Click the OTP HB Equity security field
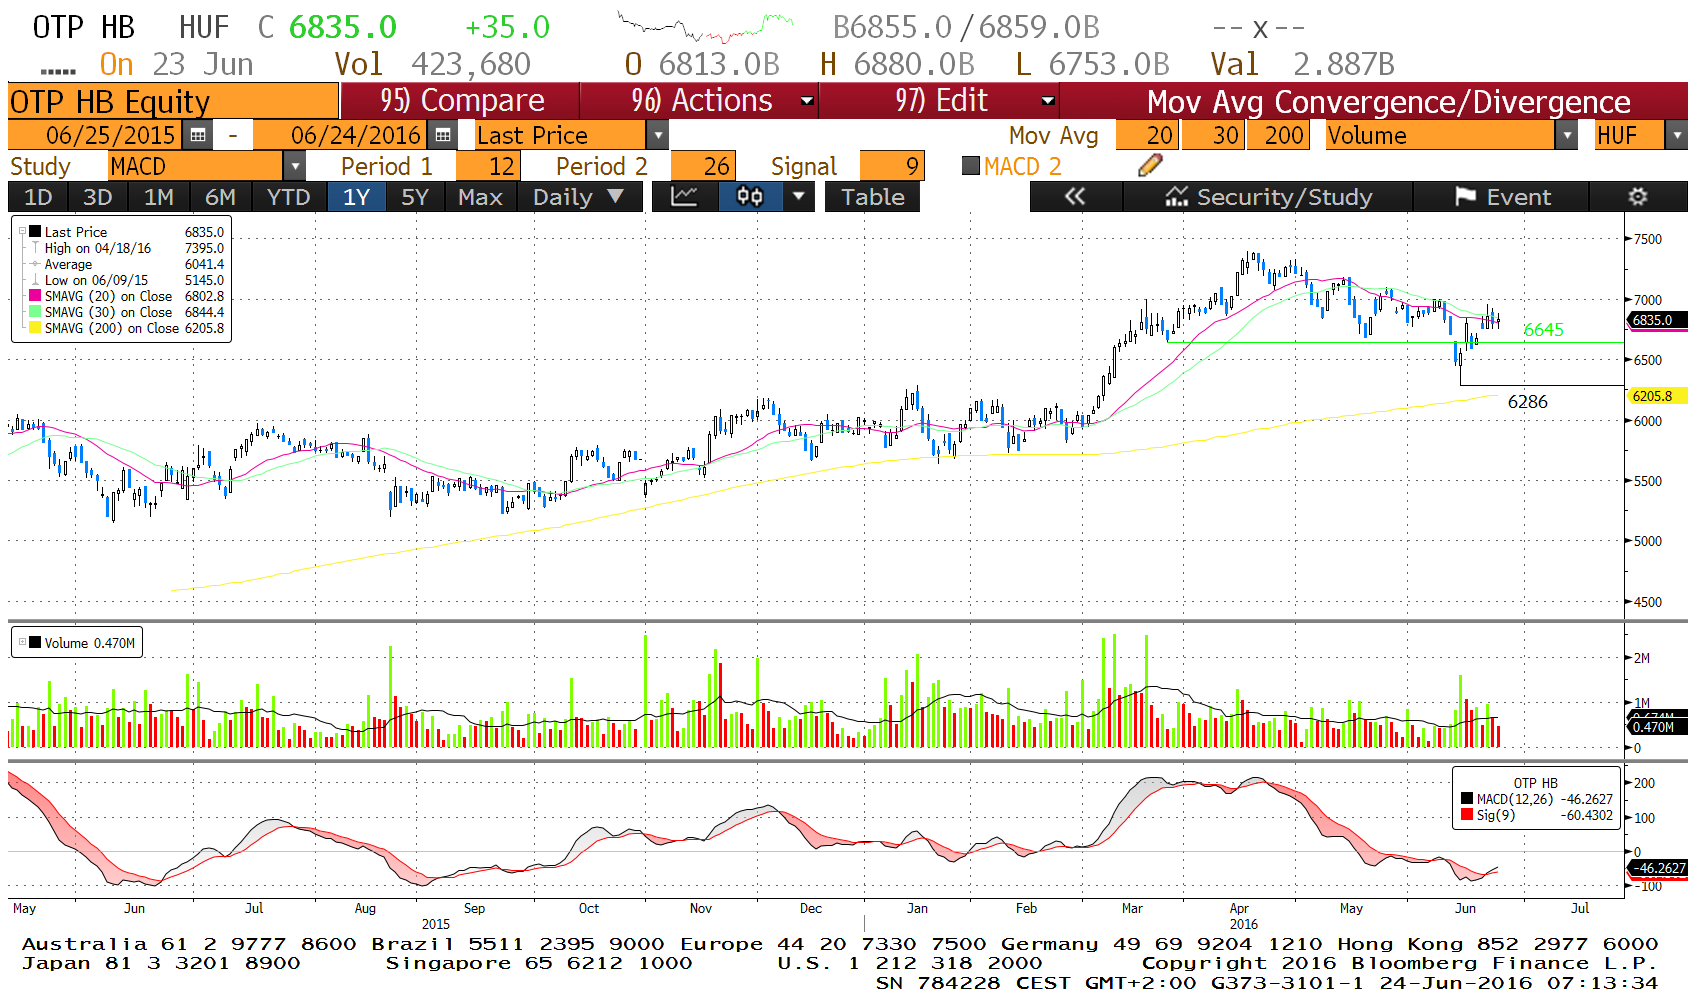Screen dimensions: 1696x1001 [x=173, y=101]
